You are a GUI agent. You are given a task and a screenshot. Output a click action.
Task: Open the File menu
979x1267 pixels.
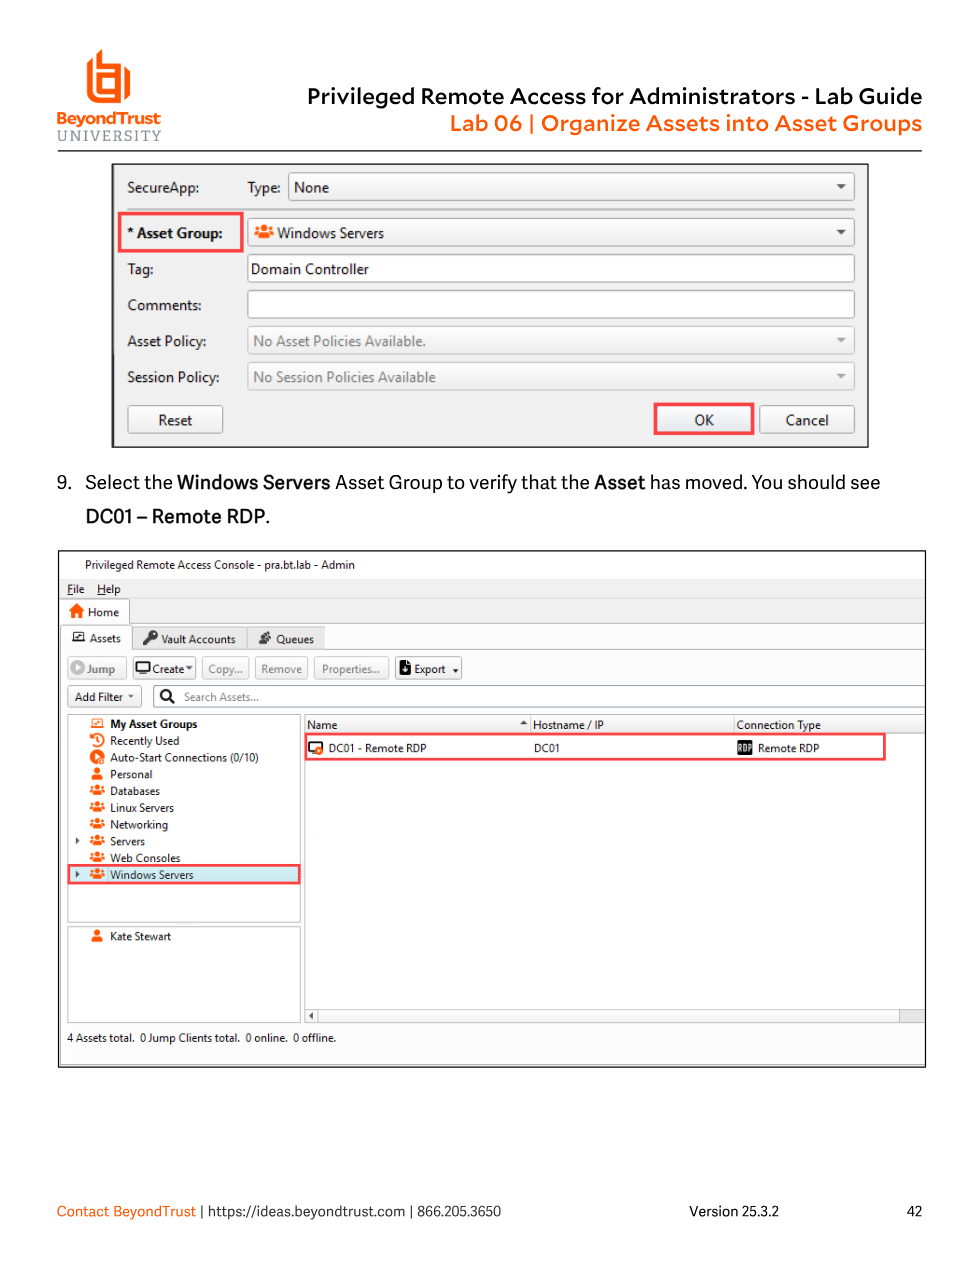click(x=76, y=589)
